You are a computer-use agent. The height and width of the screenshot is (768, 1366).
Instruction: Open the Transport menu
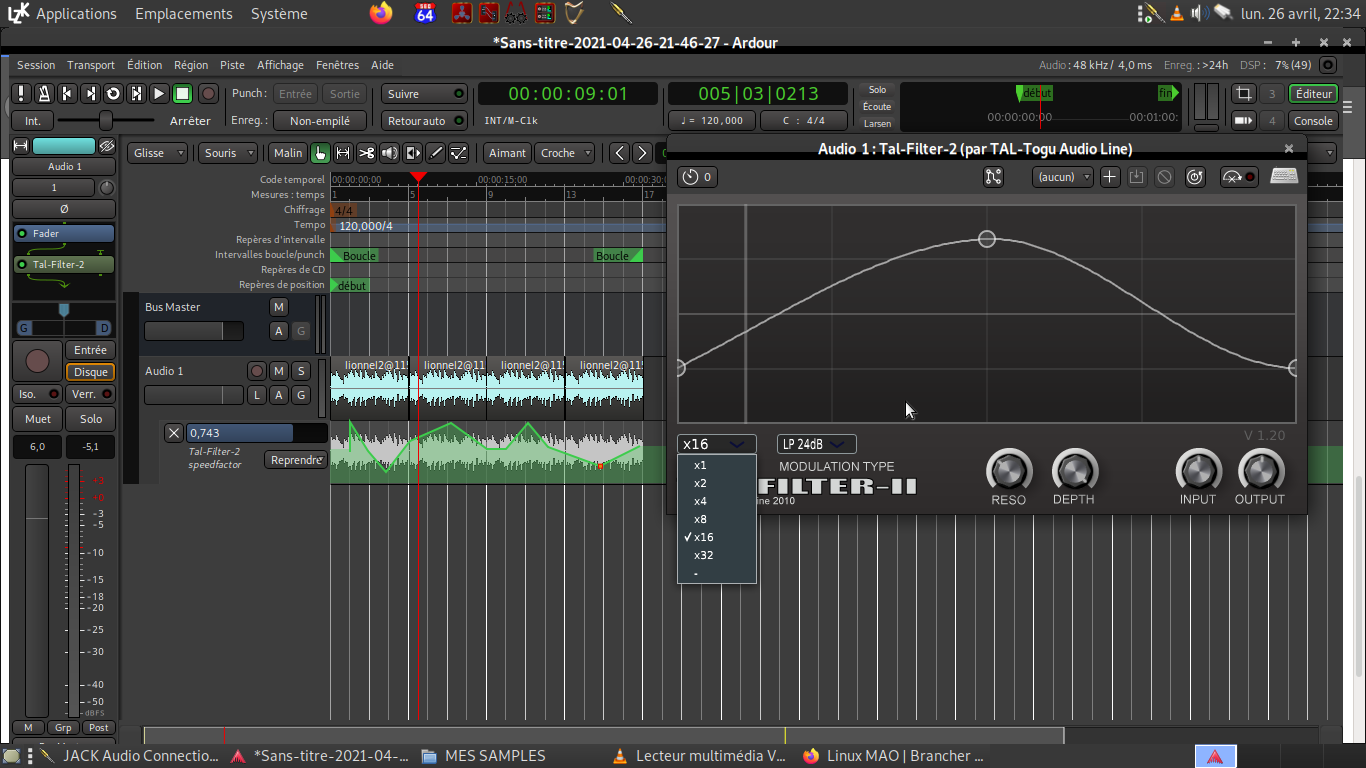[91, 65]
